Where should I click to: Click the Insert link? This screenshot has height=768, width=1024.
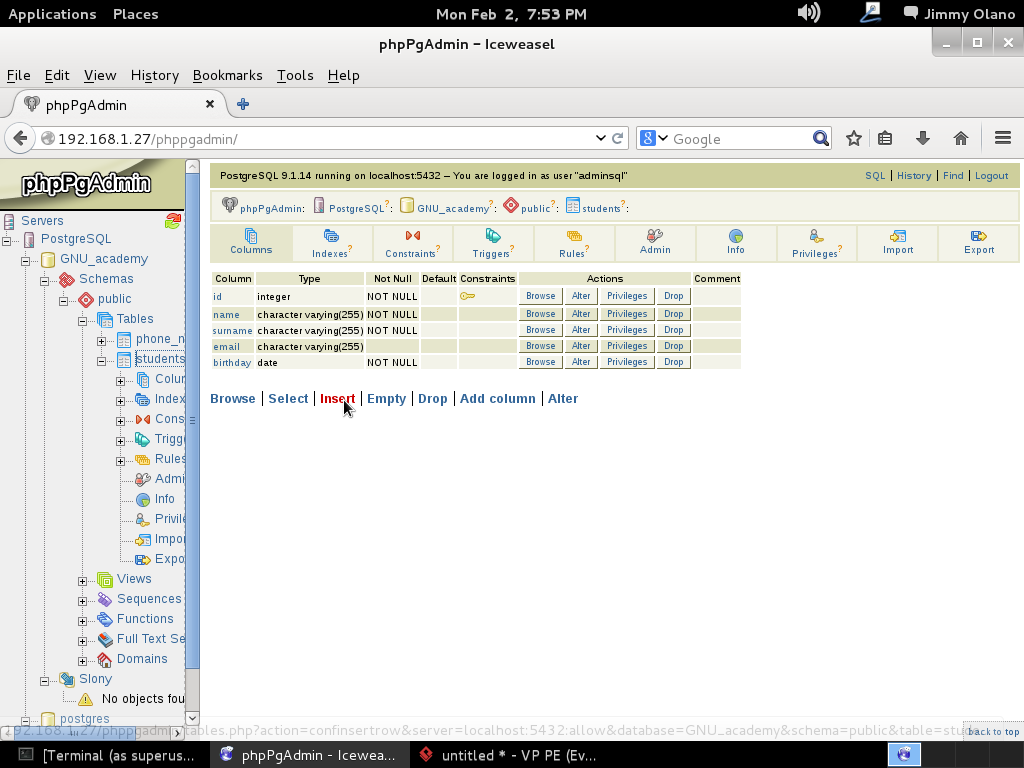coord(337,398)
